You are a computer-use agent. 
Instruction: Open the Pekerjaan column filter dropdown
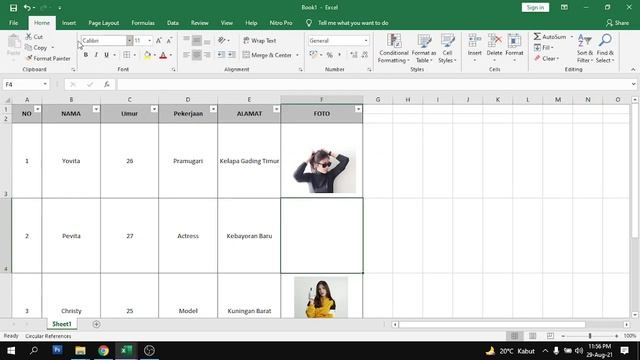tap(213, 109)
